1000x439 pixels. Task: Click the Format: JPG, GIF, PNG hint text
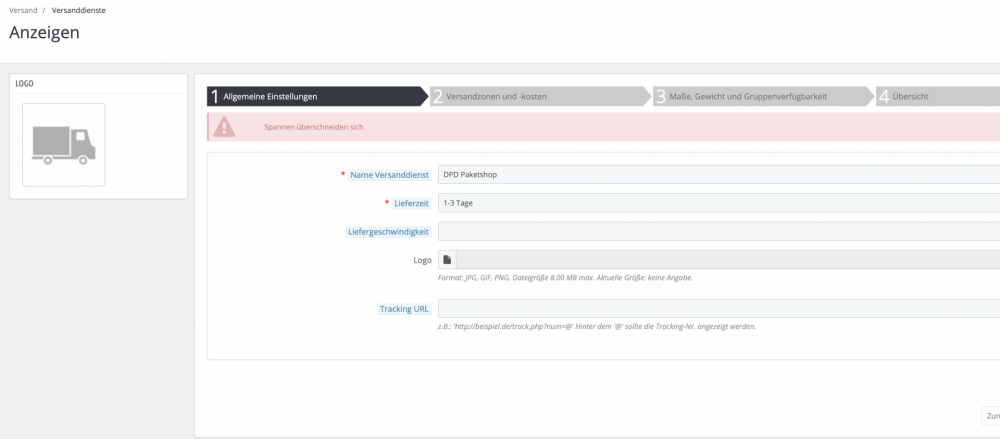point(565,278)
